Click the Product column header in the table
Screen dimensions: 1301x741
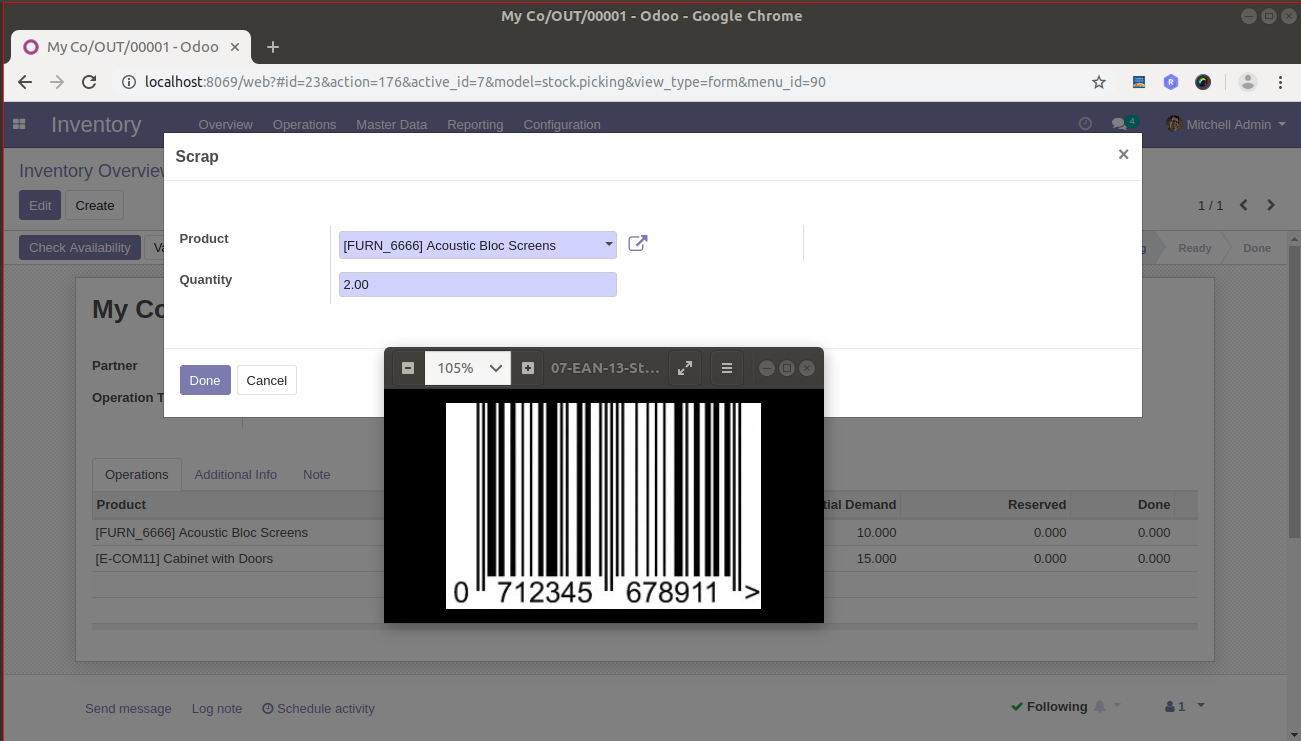121,505
